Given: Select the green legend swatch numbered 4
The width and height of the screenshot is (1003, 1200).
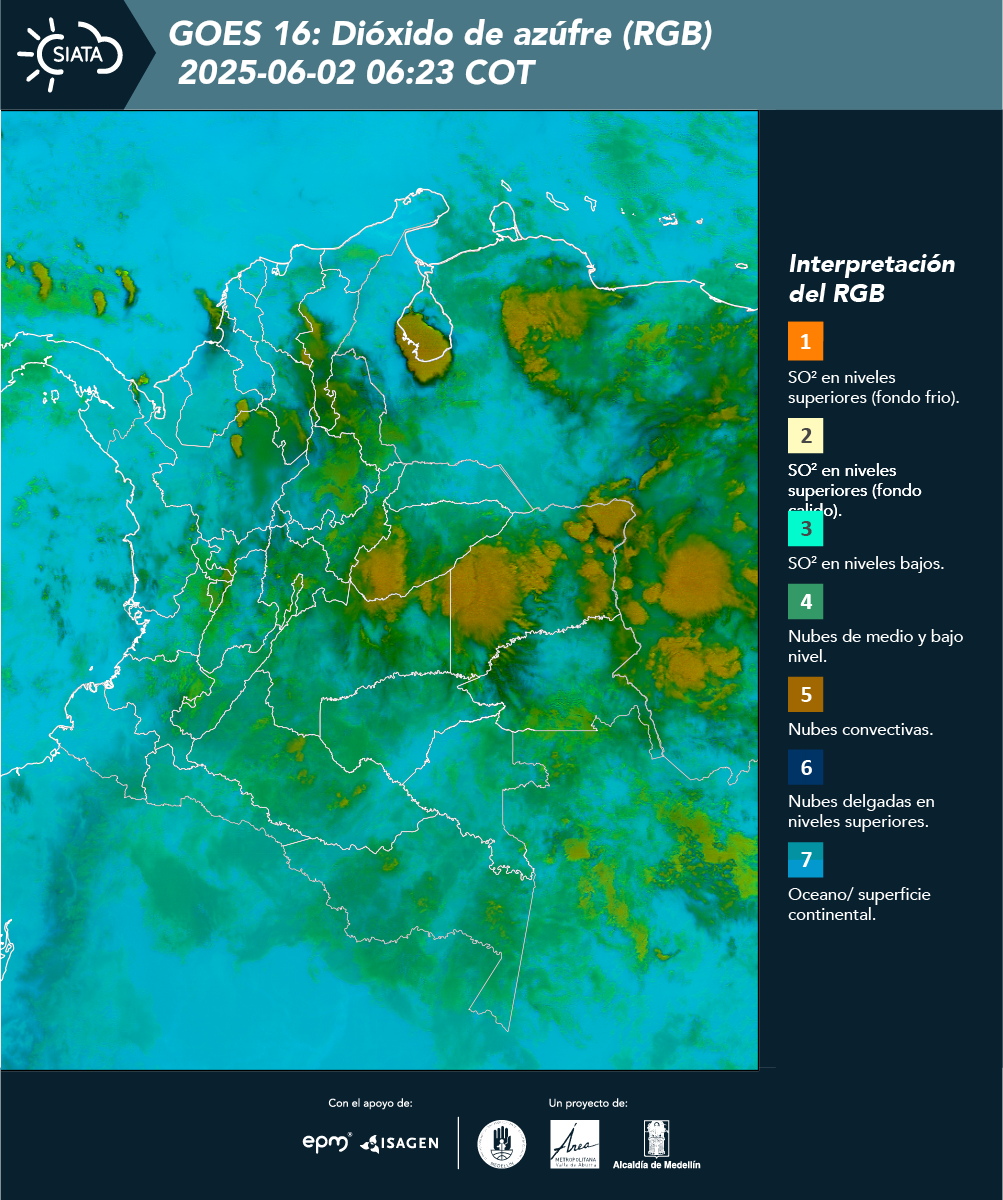Looking at the screenshot, I should (805, 601).
